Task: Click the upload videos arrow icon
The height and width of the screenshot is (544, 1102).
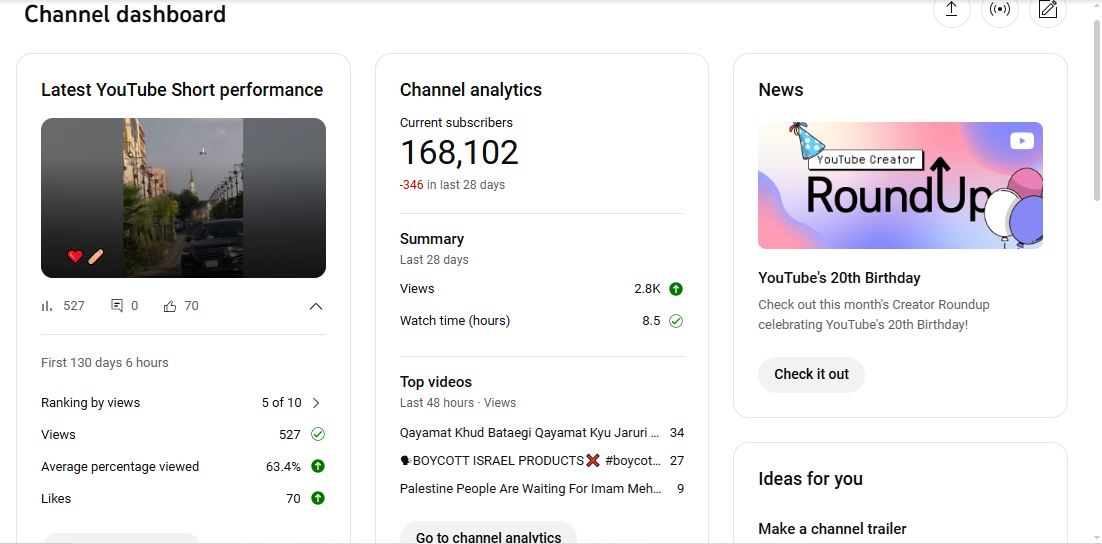Action: coord(951,10)
